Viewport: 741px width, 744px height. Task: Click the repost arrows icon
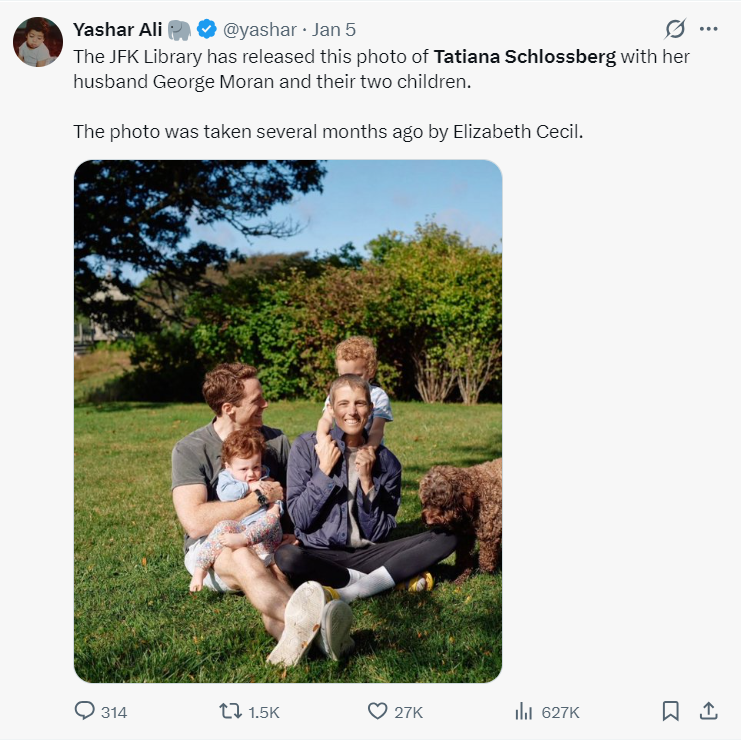pyautogui.click(x=230, y=711)
